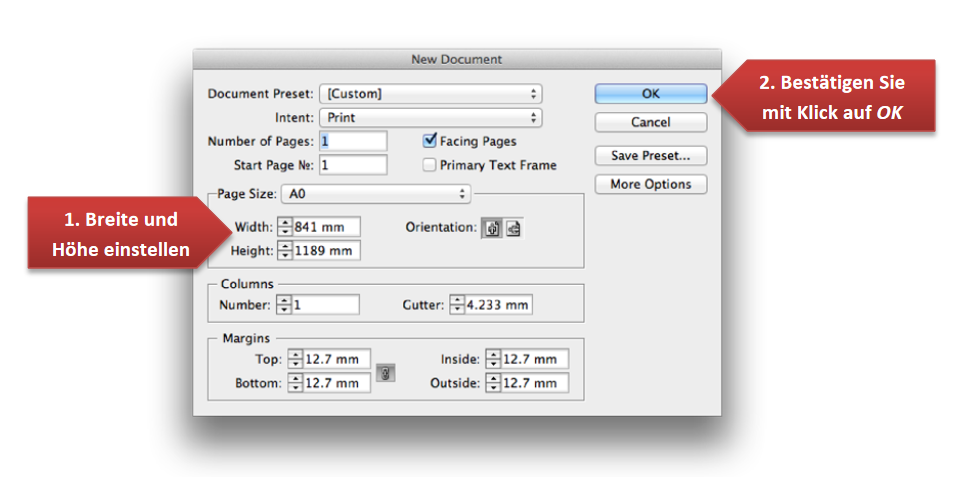This screenshot has width=955, height=477.
Task: Click the More Options button
Action: 651,184
